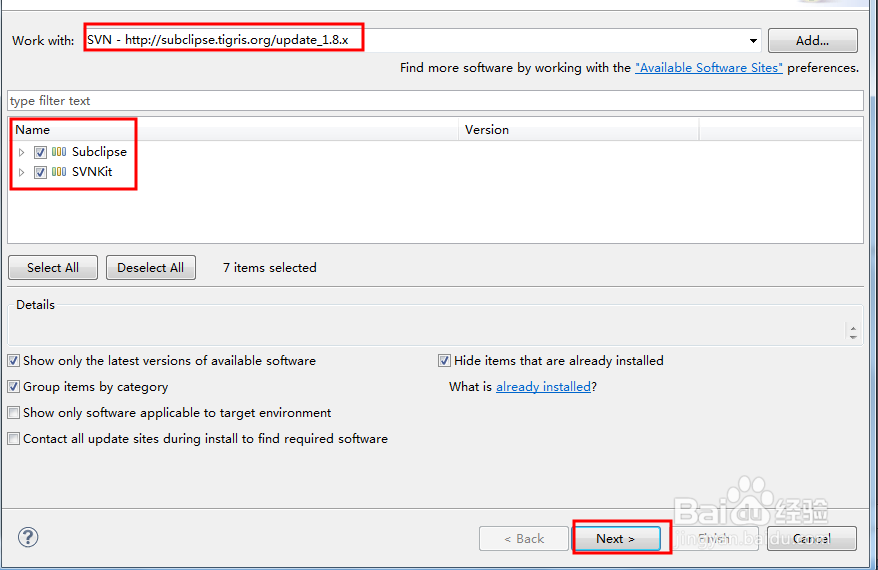This screenshot has height=570, width=878.
Task: Expand the Subclipse tree node
Action: point(21,152)
